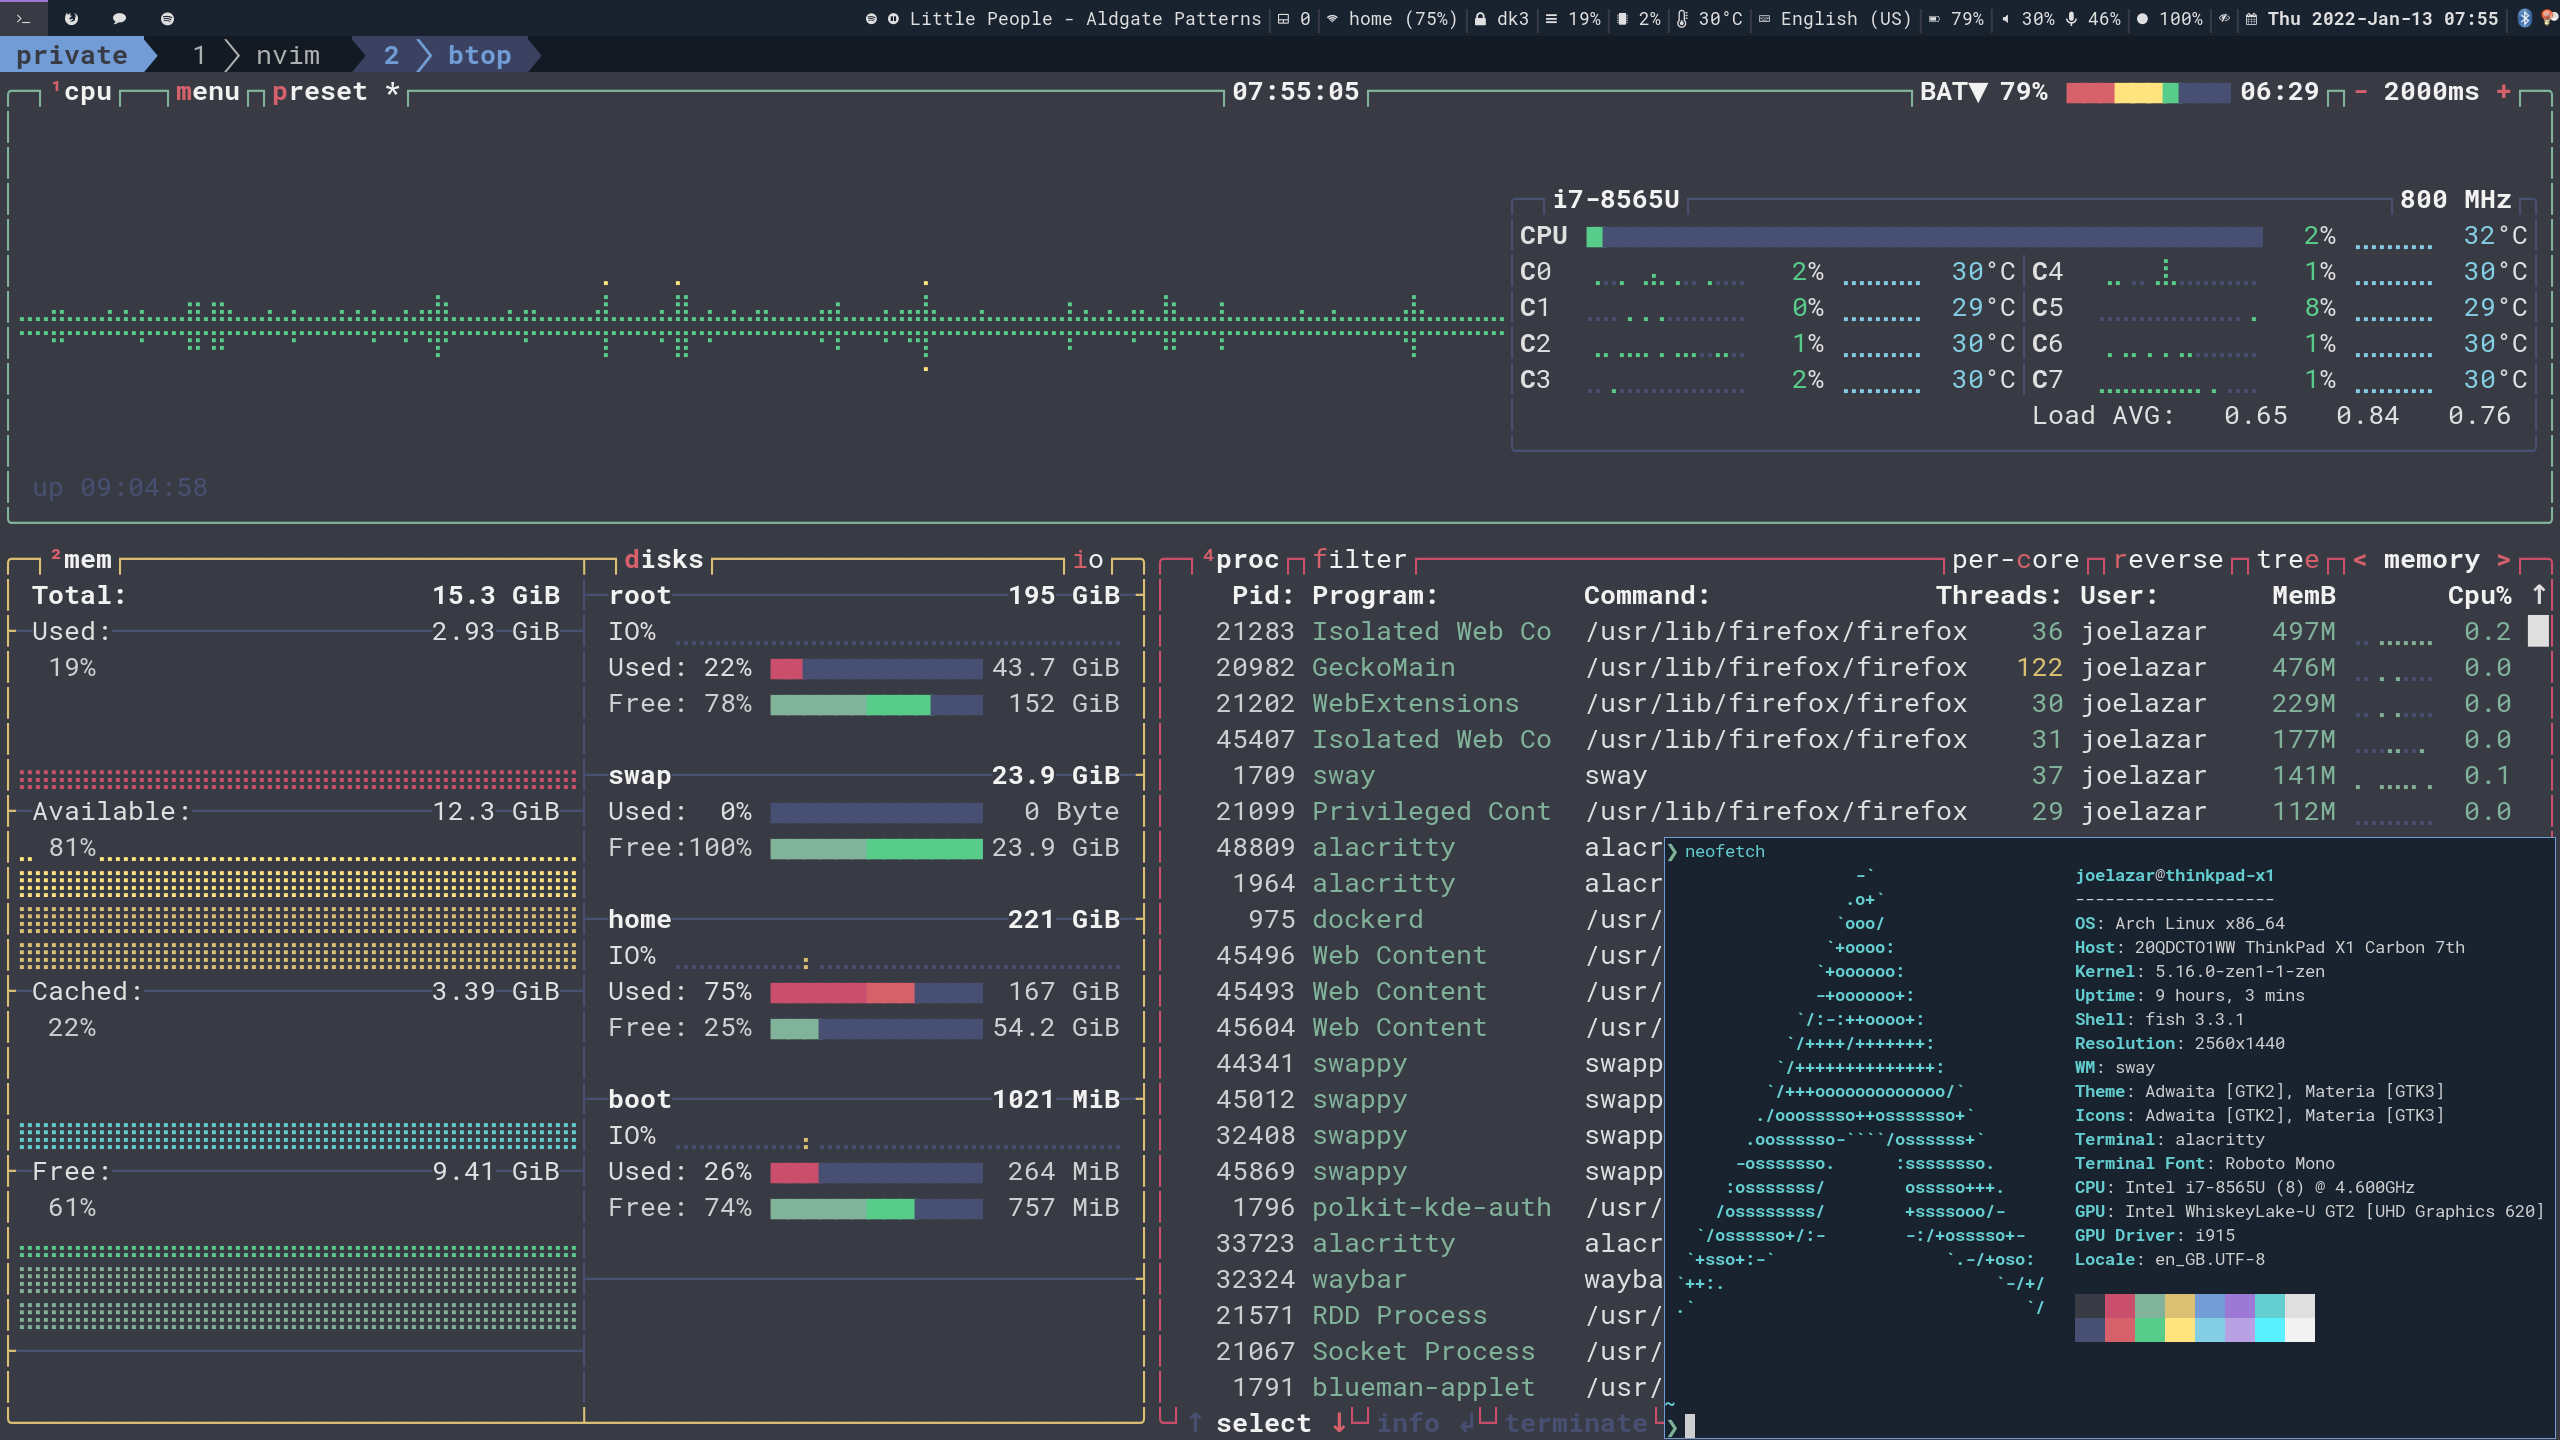Viewport: 2560px width, 1440px height.
Task: Click the temperature thermometer icon
Action: (1682, 19)
